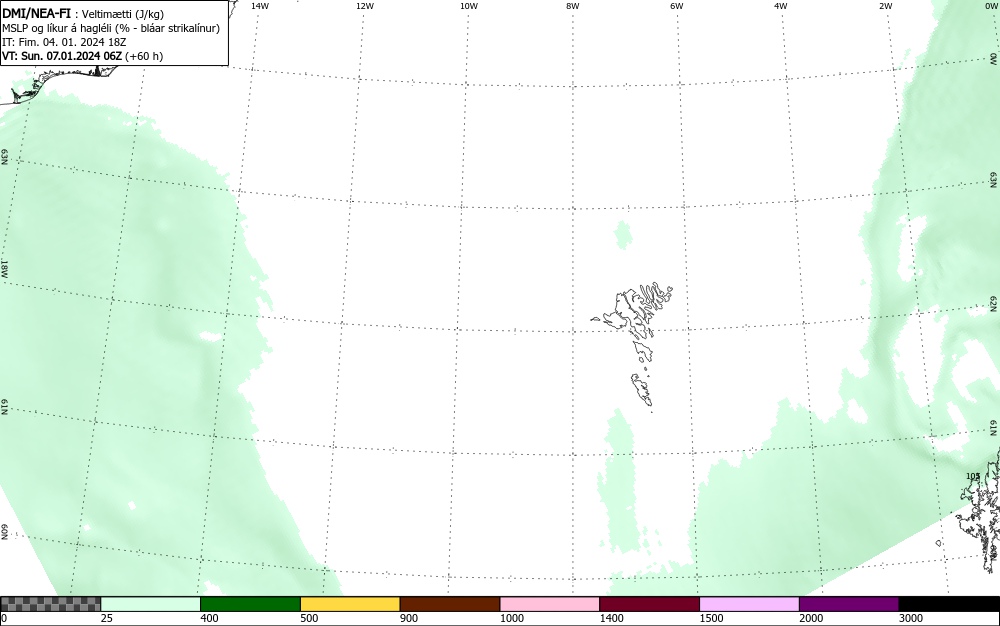Click the 0W longitude label at top right
Viewport: 1000px width, 626px height.
tap(990, 6)
